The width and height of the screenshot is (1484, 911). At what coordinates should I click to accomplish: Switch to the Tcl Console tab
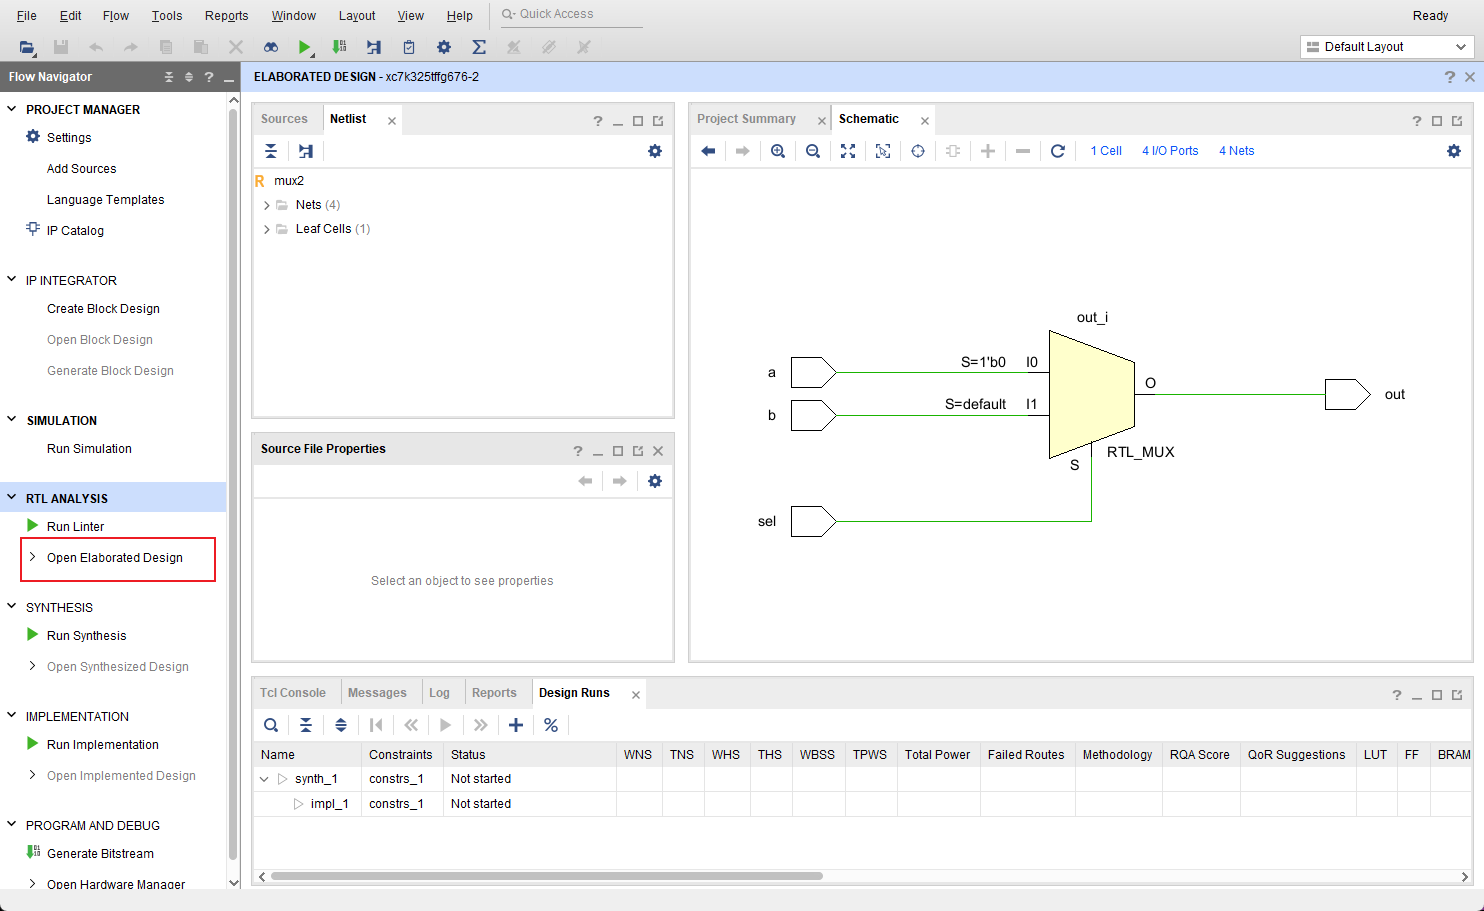[293, 693]
